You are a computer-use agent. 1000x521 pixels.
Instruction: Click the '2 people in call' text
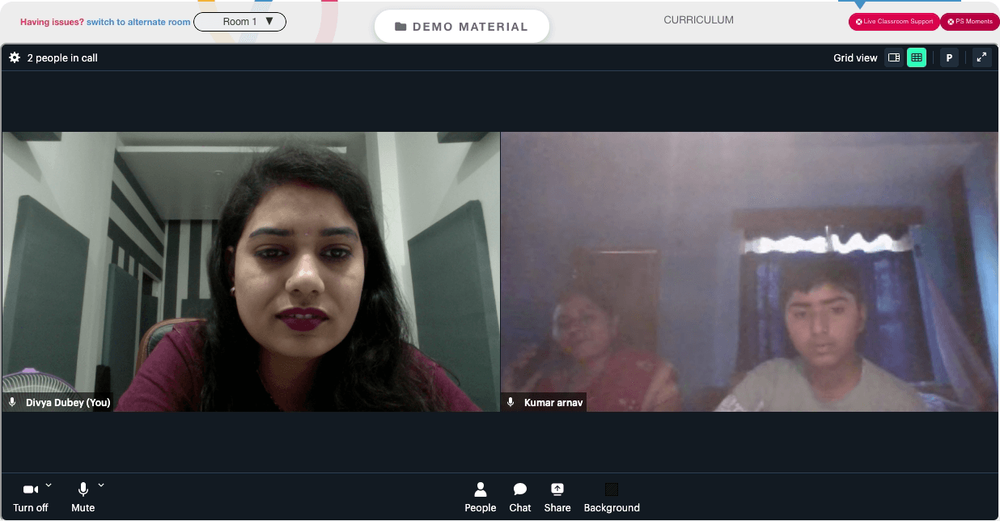click(62, 58)
